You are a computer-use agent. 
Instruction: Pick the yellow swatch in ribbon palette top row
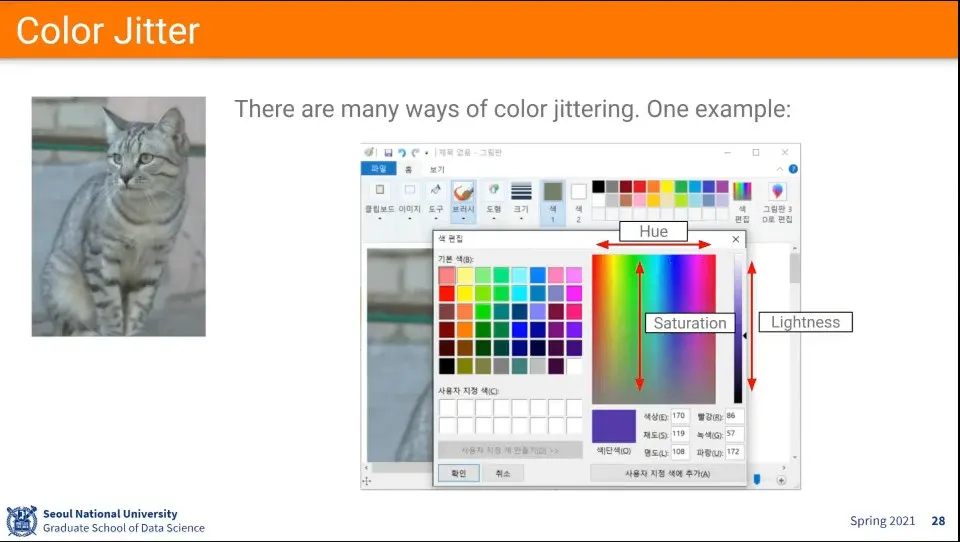[x=667, y=186]
